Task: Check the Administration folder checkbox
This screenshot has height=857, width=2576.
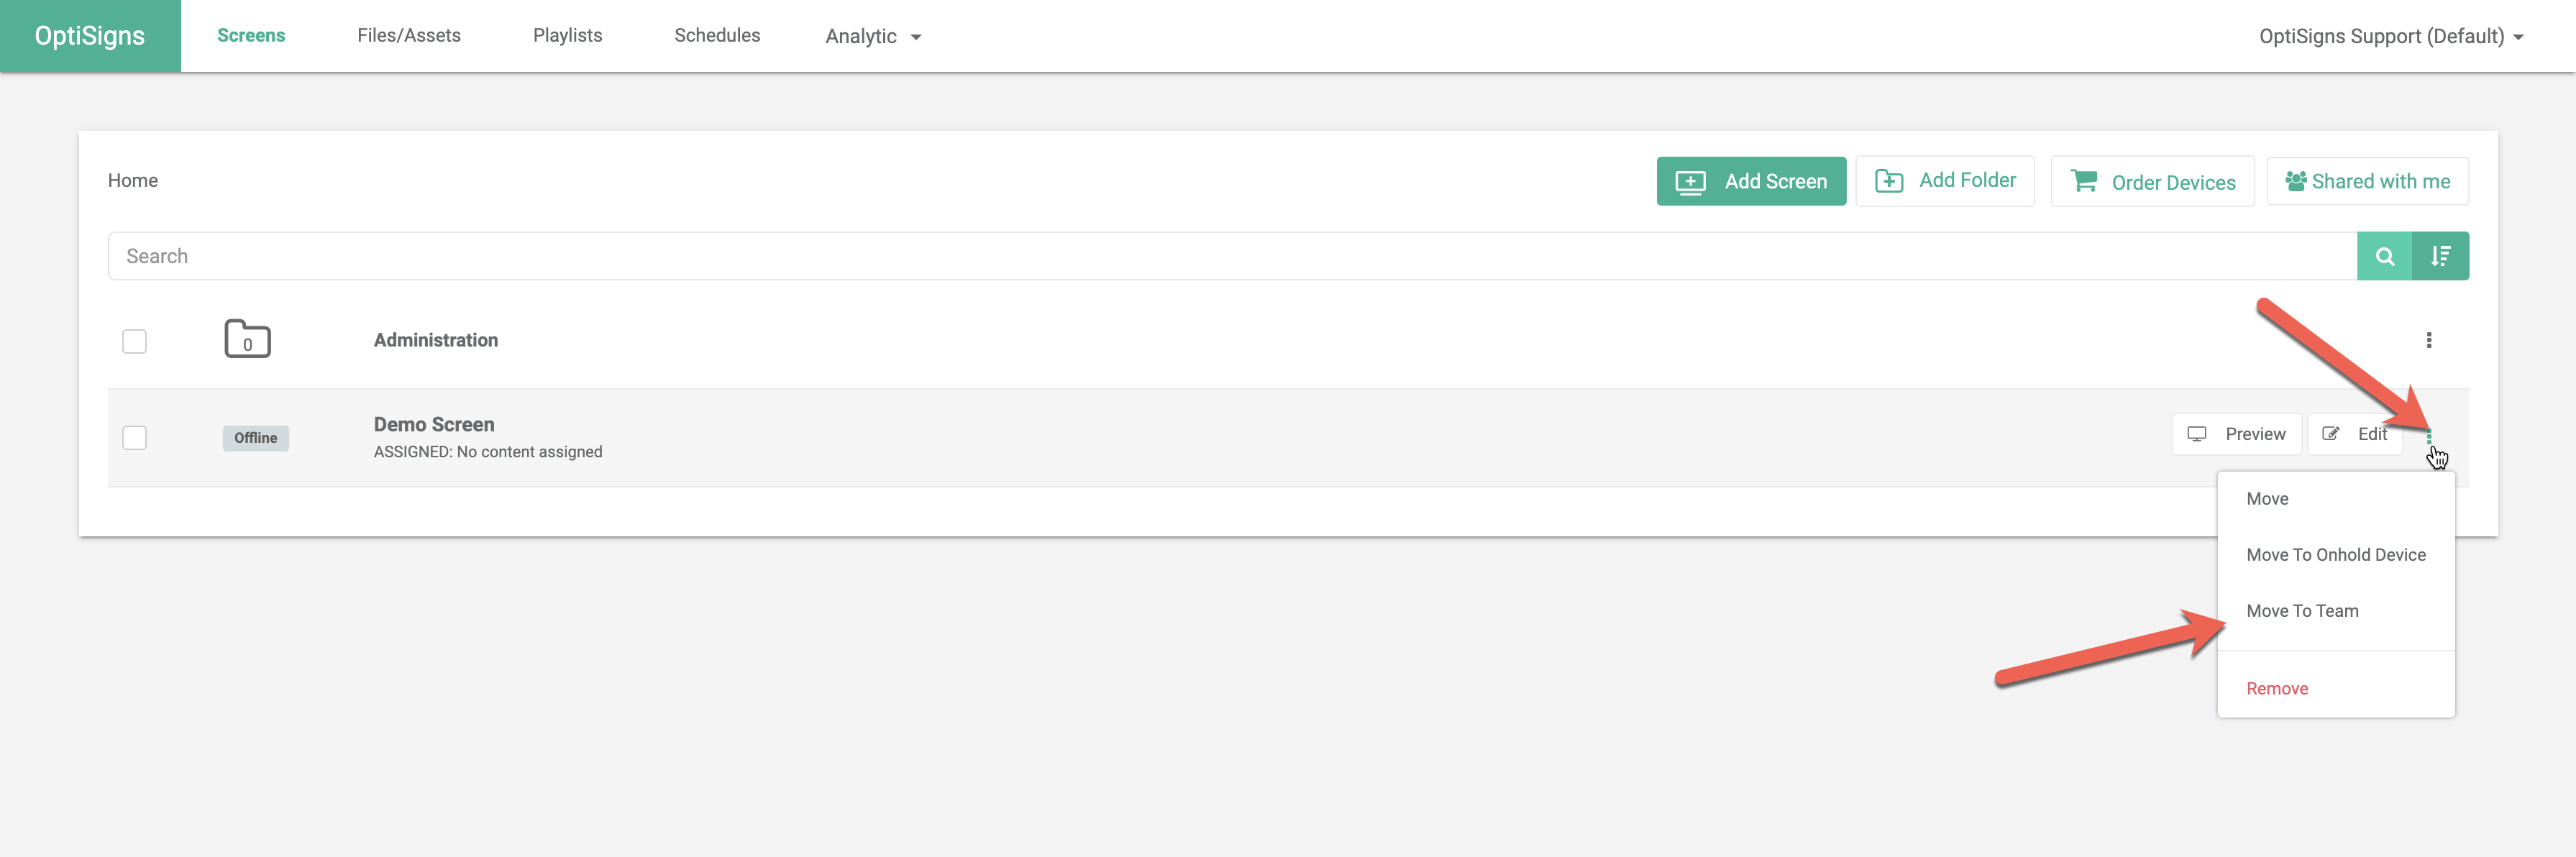Action: [x=134, y=341]
